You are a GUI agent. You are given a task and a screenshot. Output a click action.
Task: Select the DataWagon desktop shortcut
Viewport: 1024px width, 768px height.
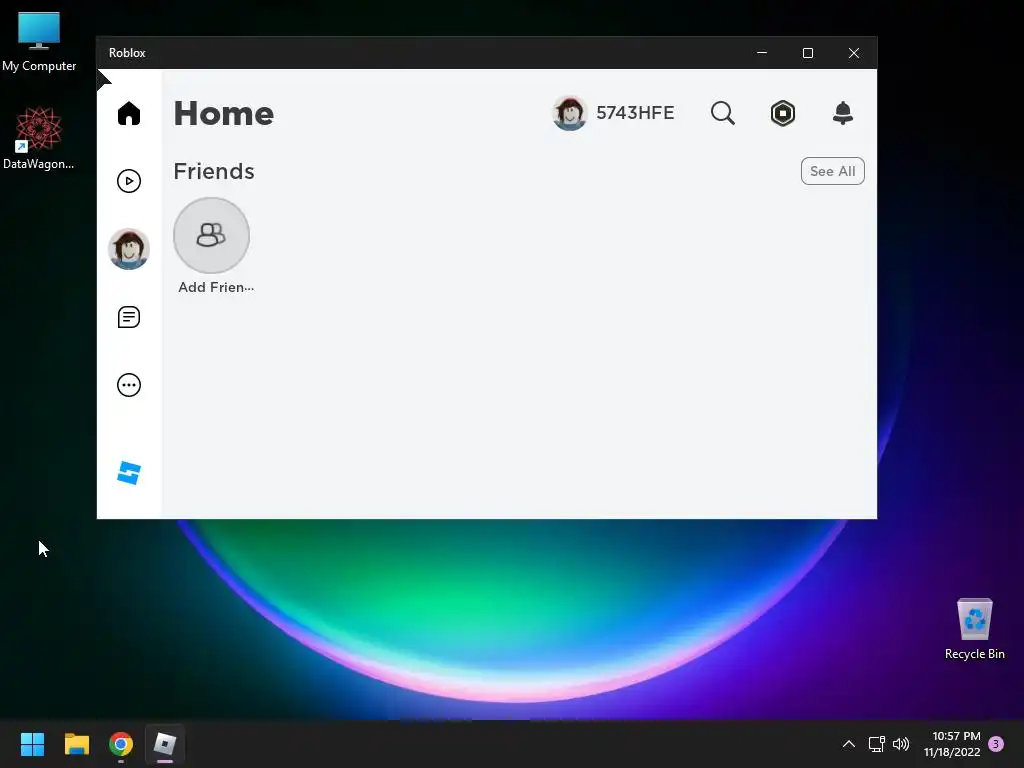(x=39, y=138)
